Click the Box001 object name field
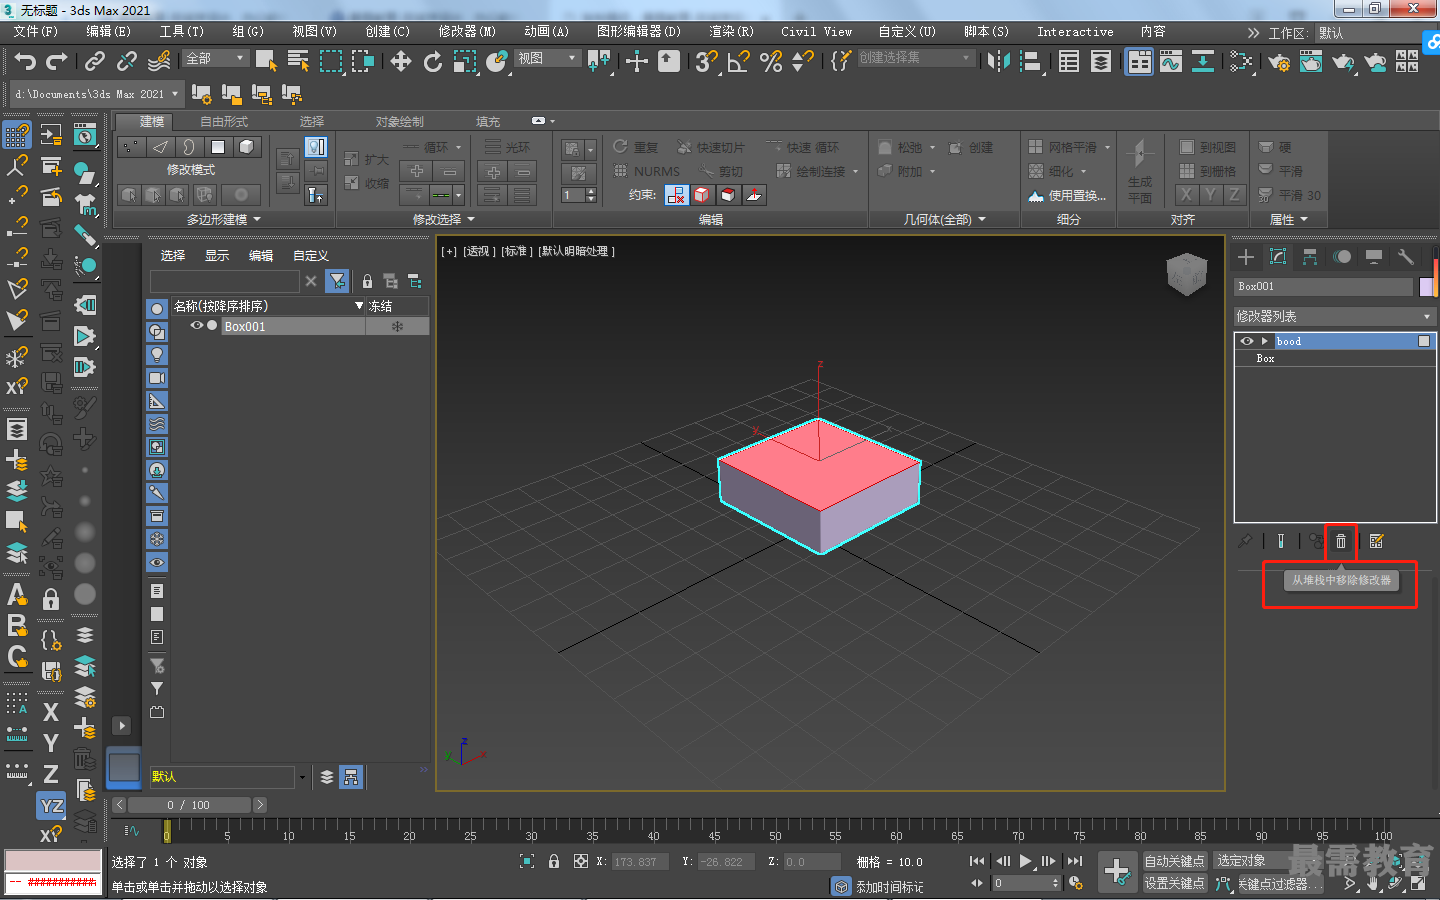This screenshot has width=1440, height=900. (x=1324, y=287)
